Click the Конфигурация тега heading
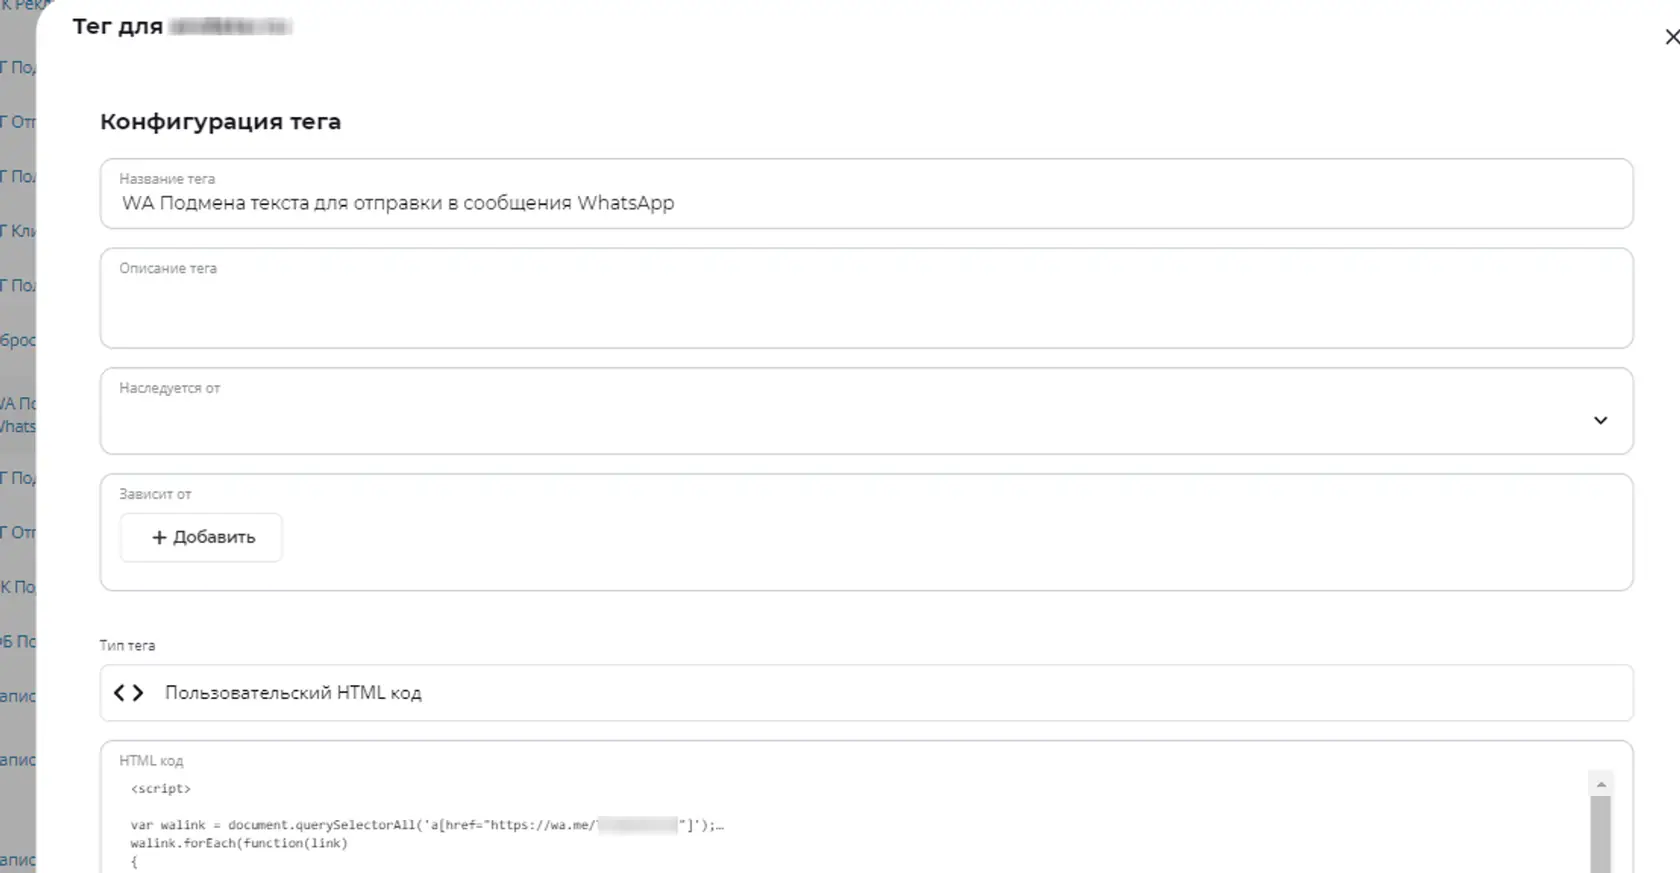 pos(220,122)
